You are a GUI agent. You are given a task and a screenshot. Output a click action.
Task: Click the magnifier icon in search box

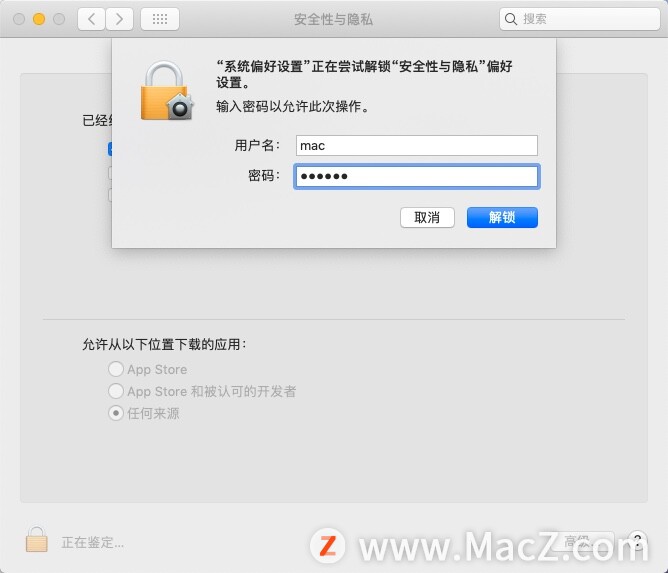coord(510,19)
